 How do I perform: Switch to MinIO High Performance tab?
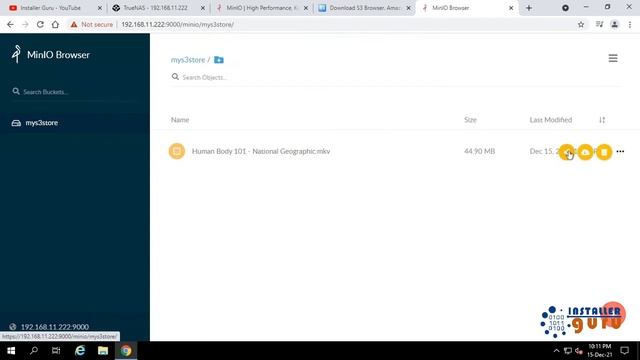tap(261, 8)
